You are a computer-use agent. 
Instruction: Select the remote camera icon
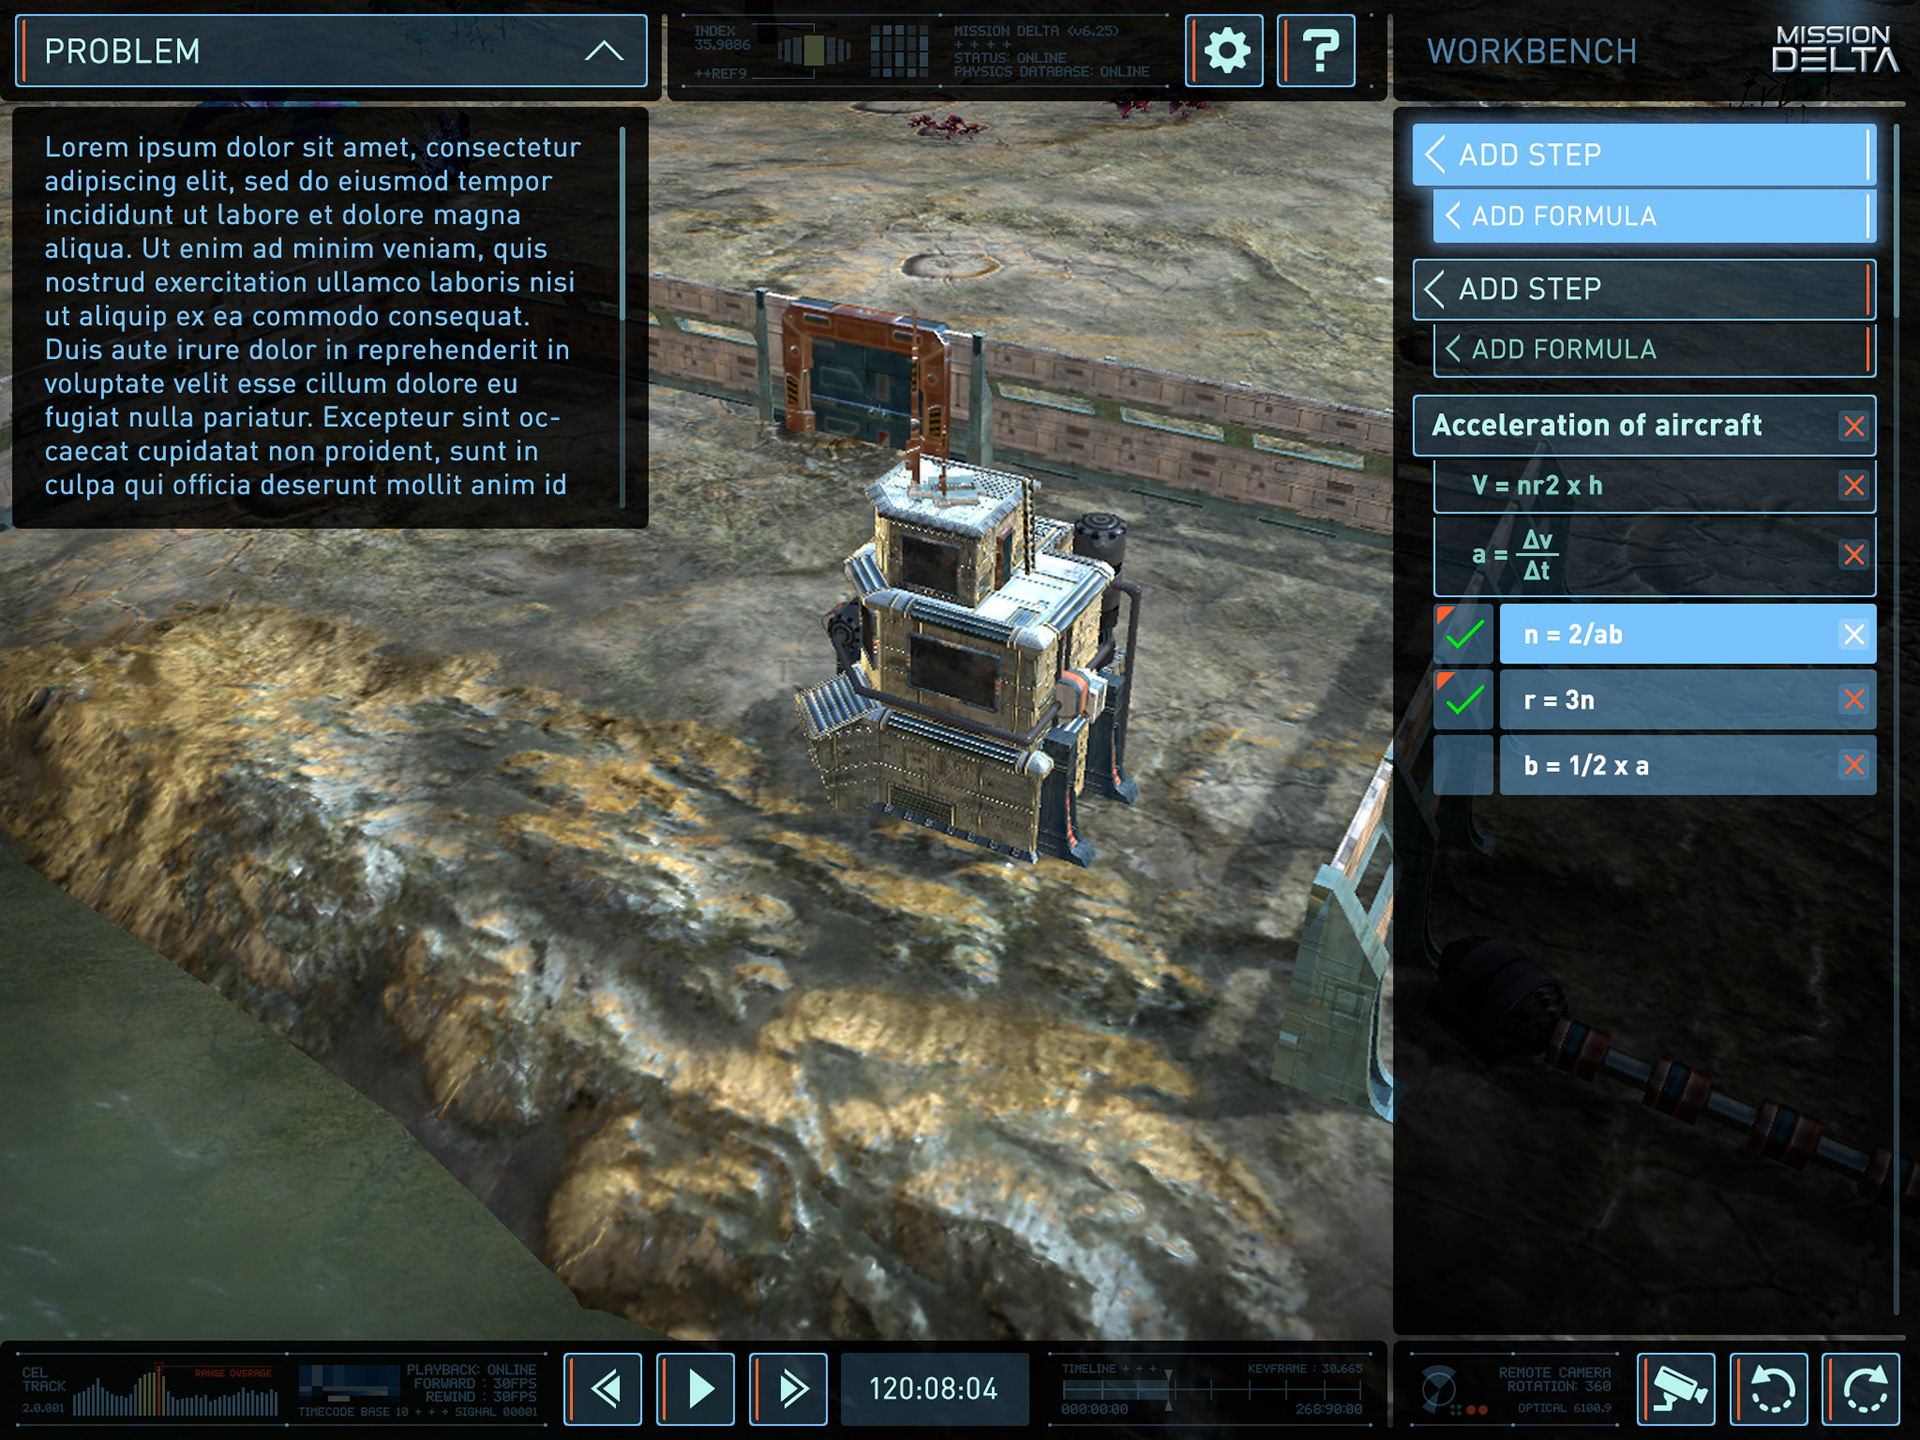[1677, 1388]
